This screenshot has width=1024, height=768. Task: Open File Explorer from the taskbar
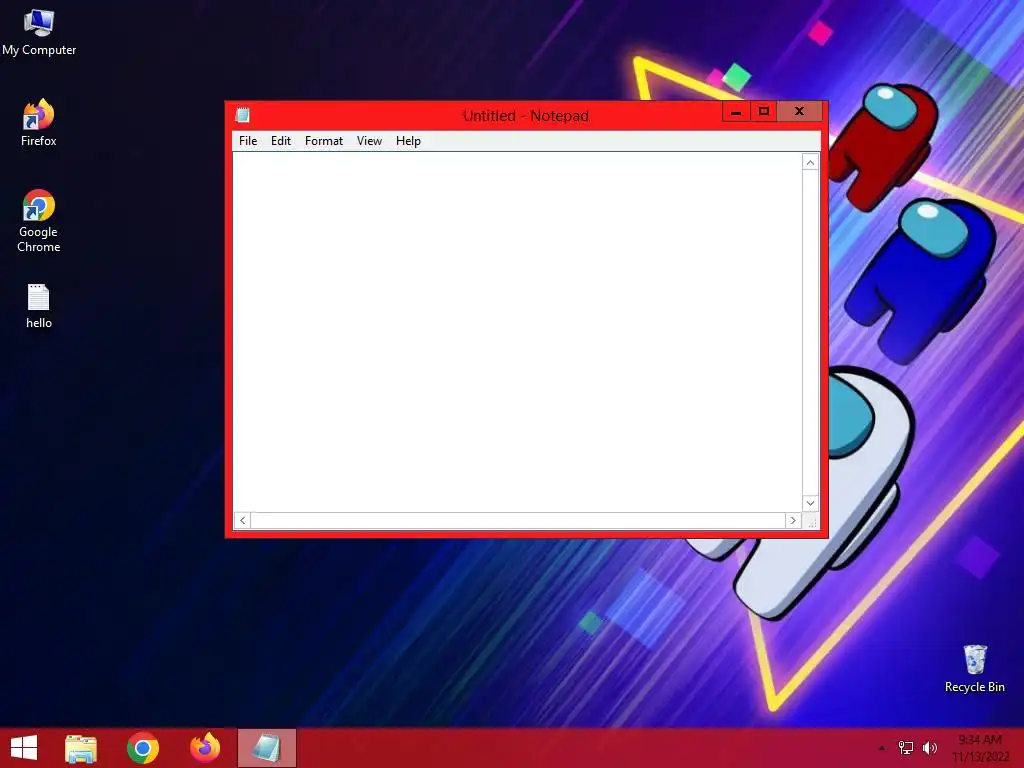[x=81, y=748]
